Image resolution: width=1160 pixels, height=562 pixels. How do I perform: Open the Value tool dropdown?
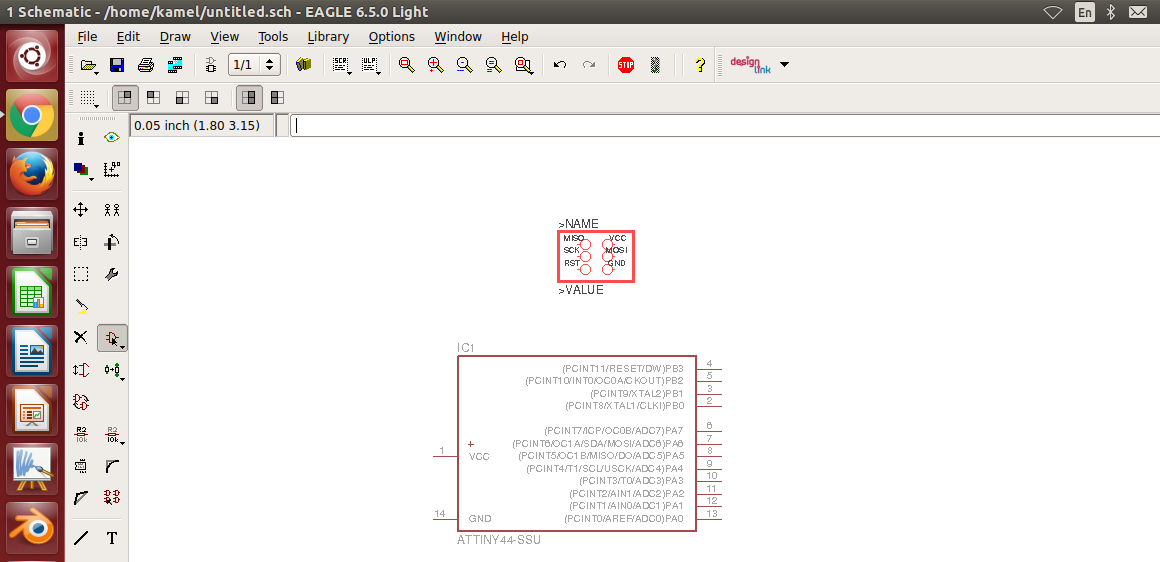pyautogui.click(x=113, y=434)
